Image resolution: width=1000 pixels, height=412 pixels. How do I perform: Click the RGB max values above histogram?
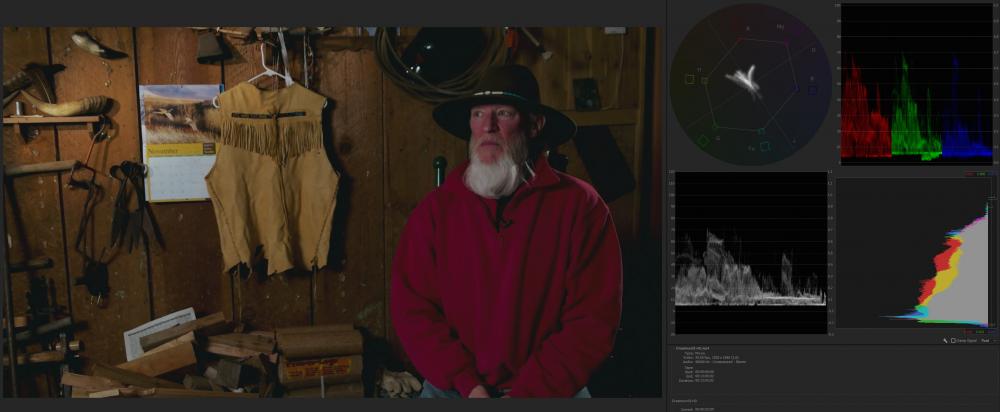[x=979, y=174]
